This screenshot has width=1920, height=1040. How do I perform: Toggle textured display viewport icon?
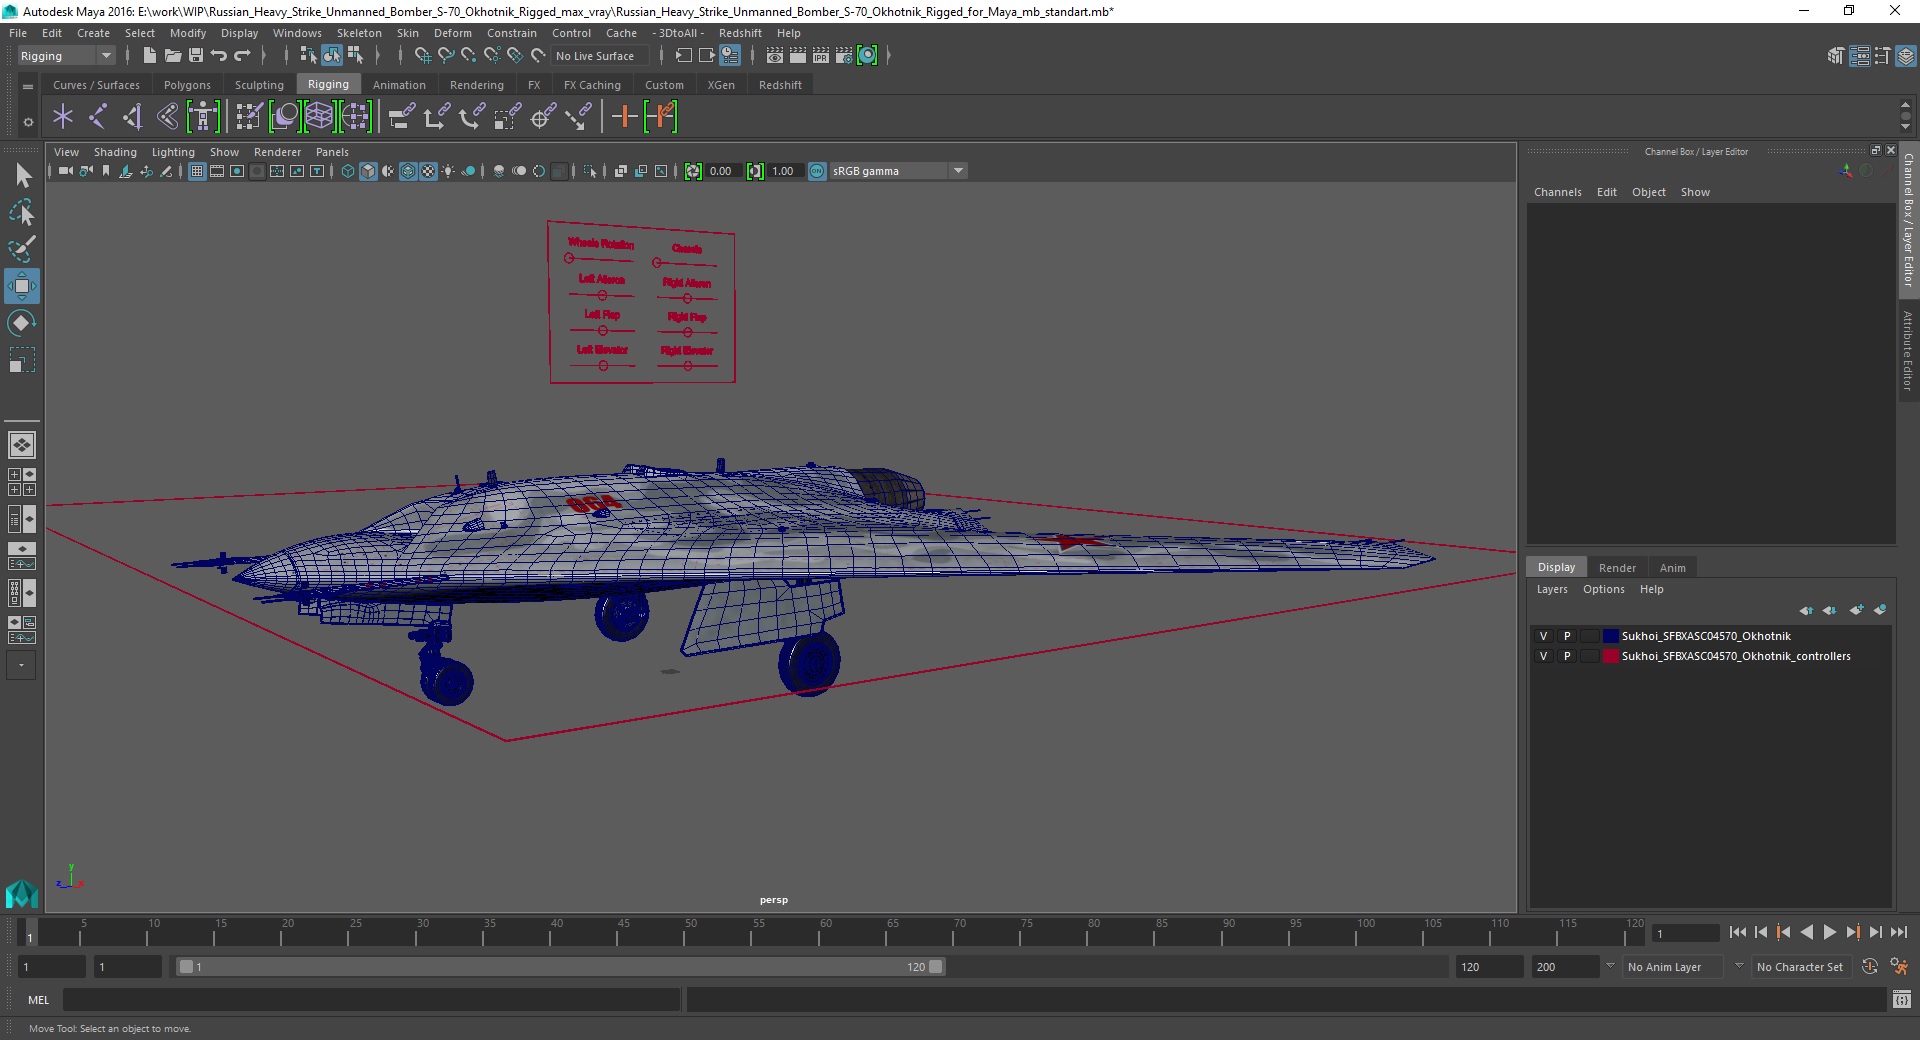pos(428,171)
